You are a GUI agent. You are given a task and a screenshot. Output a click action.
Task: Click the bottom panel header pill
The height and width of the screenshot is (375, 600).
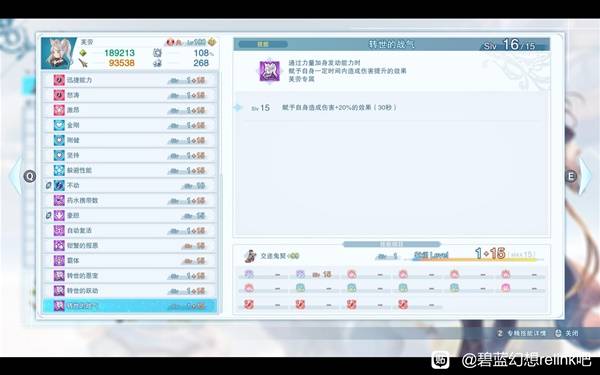[x=391, y=244]
